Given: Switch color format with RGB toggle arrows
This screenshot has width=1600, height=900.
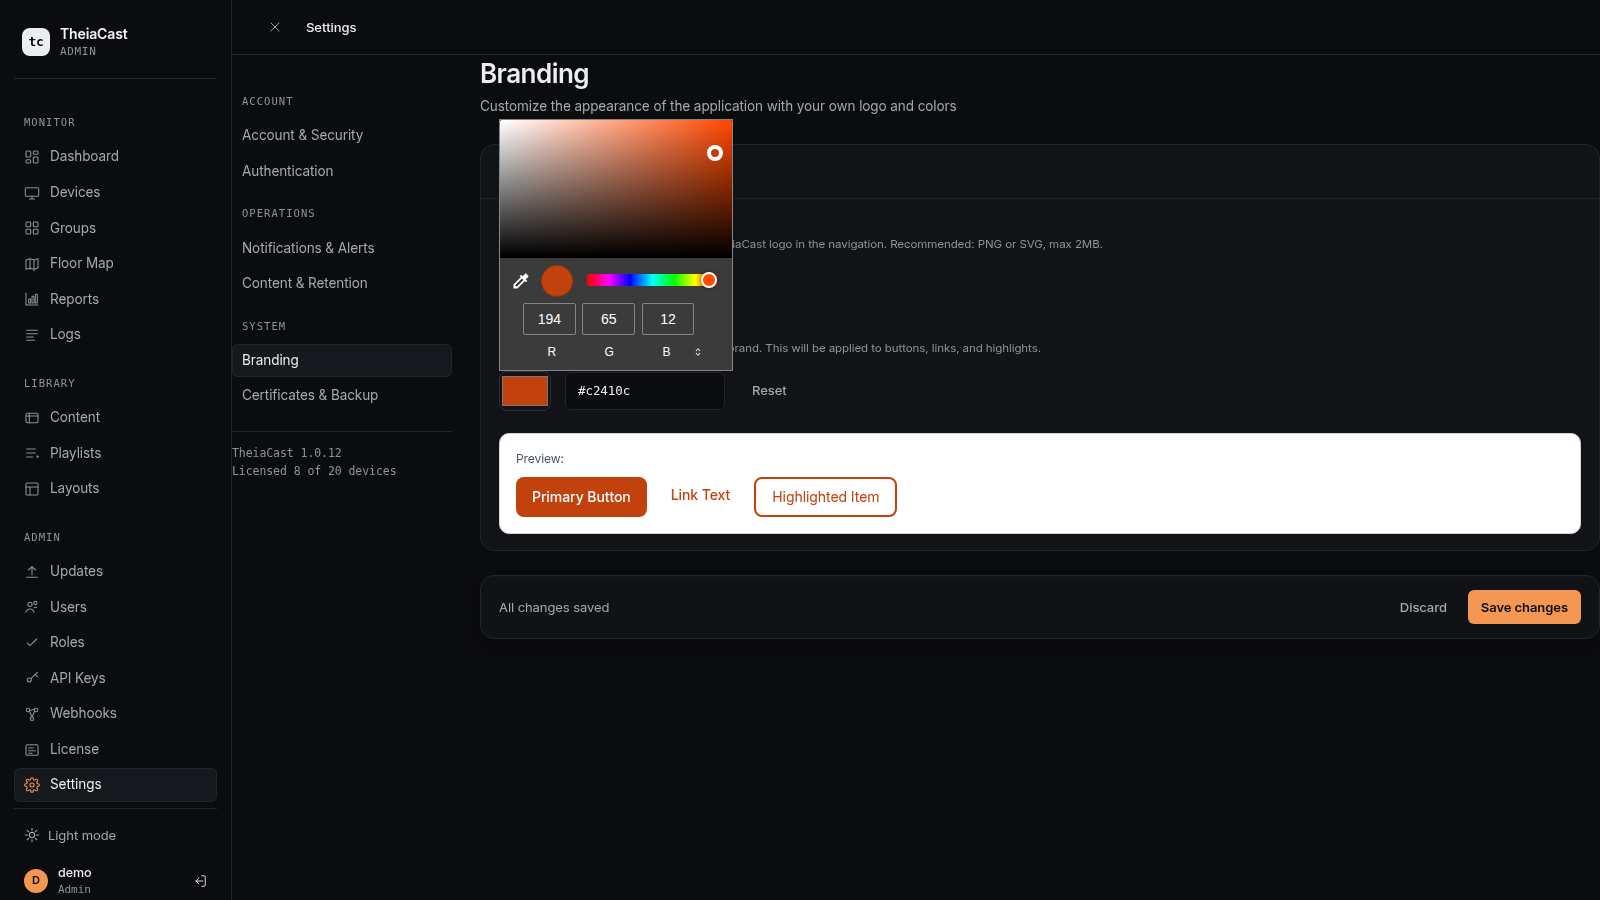Looking at the screenshot, I should point(698,352).
